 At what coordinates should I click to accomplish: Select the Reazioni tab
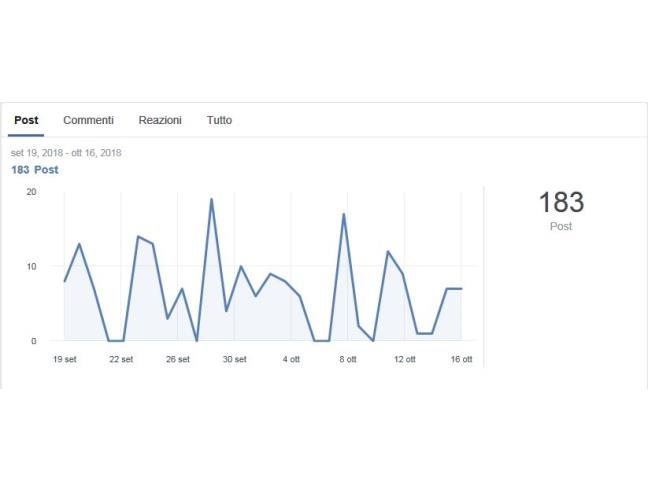click(160, 120)
